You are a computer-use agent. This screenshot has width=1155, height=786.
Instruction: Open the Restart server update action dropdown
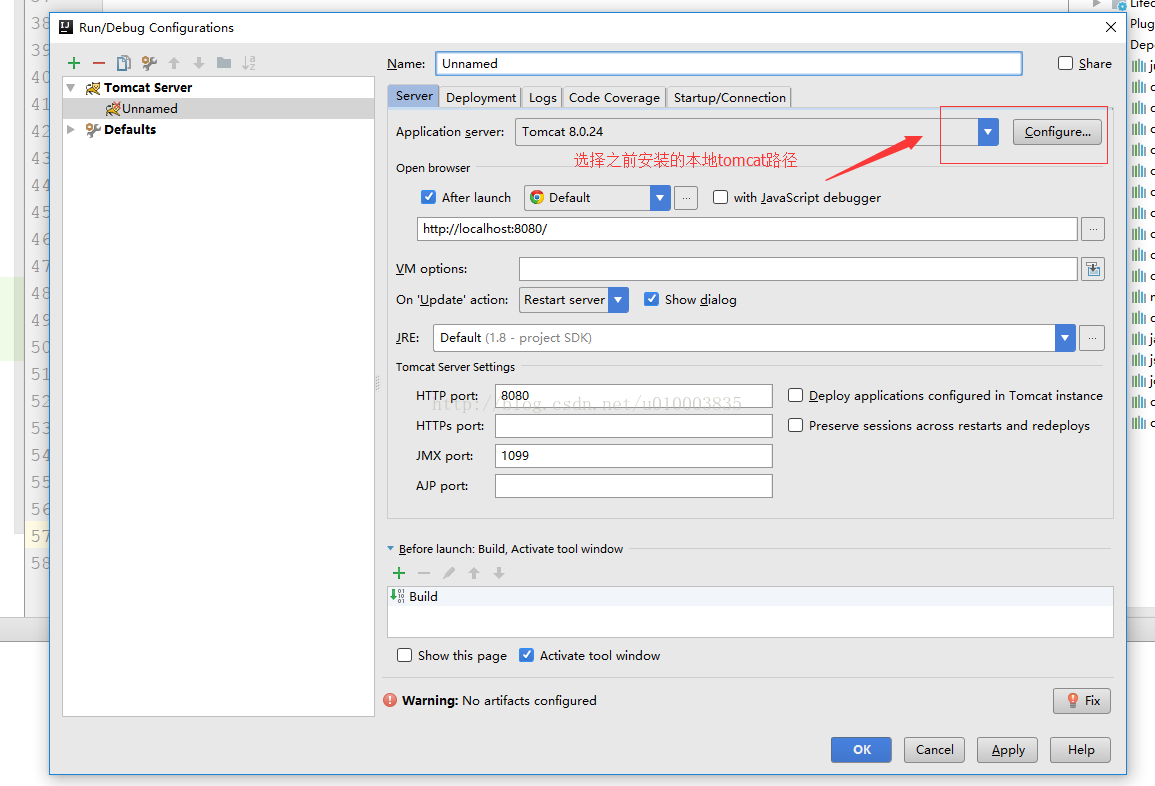point(618,300)
